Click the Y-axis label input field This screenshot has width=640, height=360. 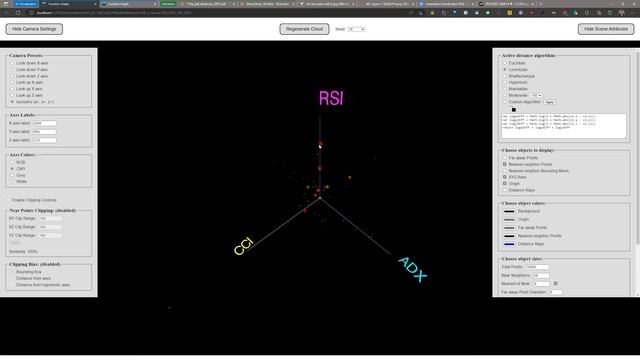click(44, 132)
